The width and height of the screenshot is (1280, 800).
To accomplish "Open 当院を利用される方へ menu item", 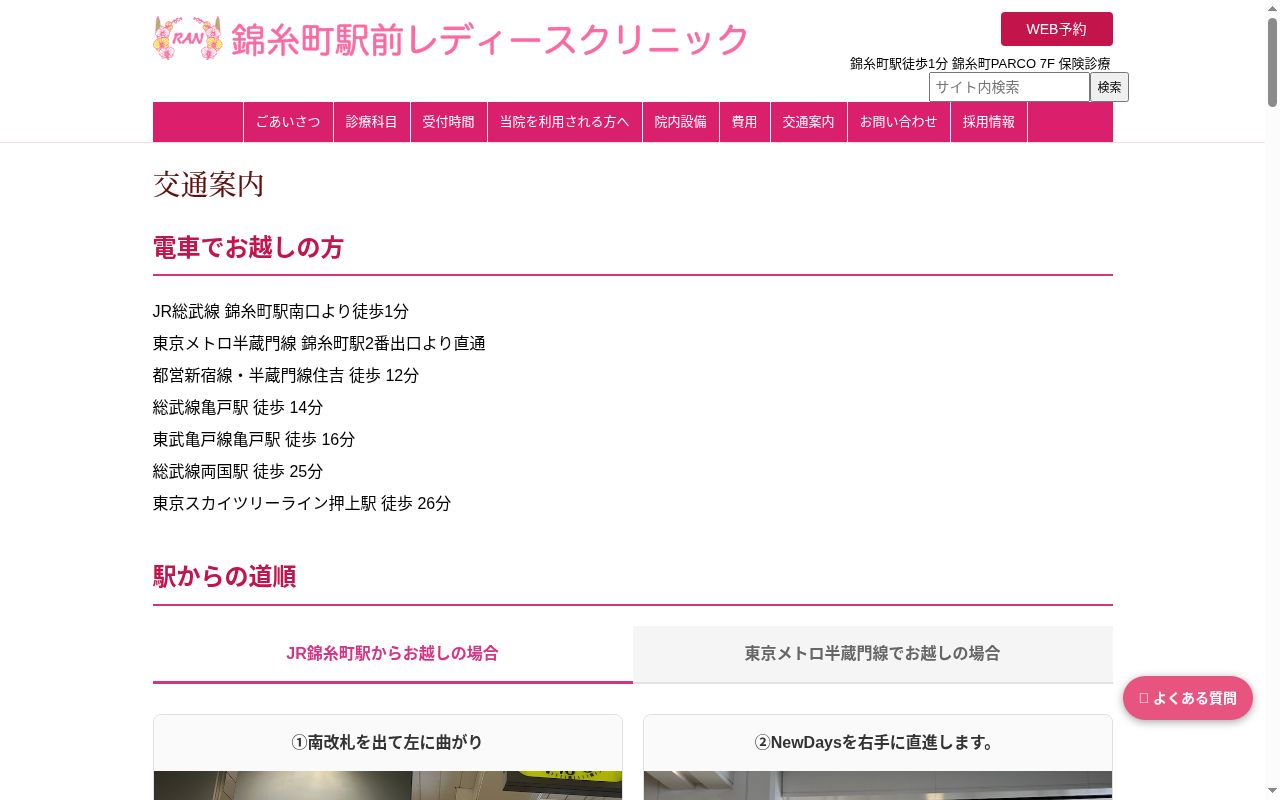I will click(565, 122).
